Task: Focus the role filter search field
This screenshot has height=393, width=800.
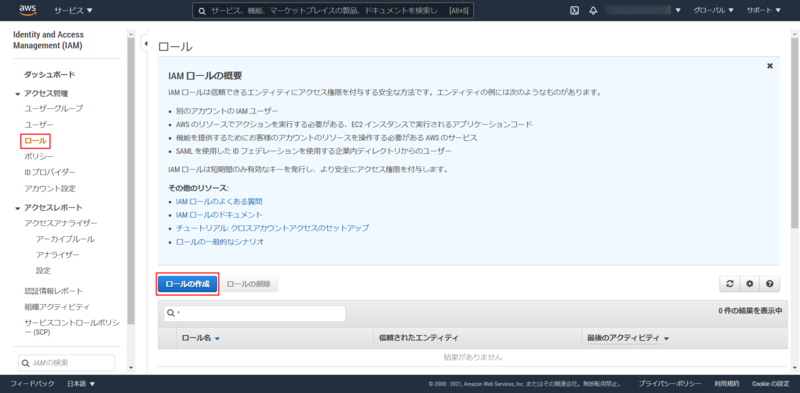Action: 255,313
